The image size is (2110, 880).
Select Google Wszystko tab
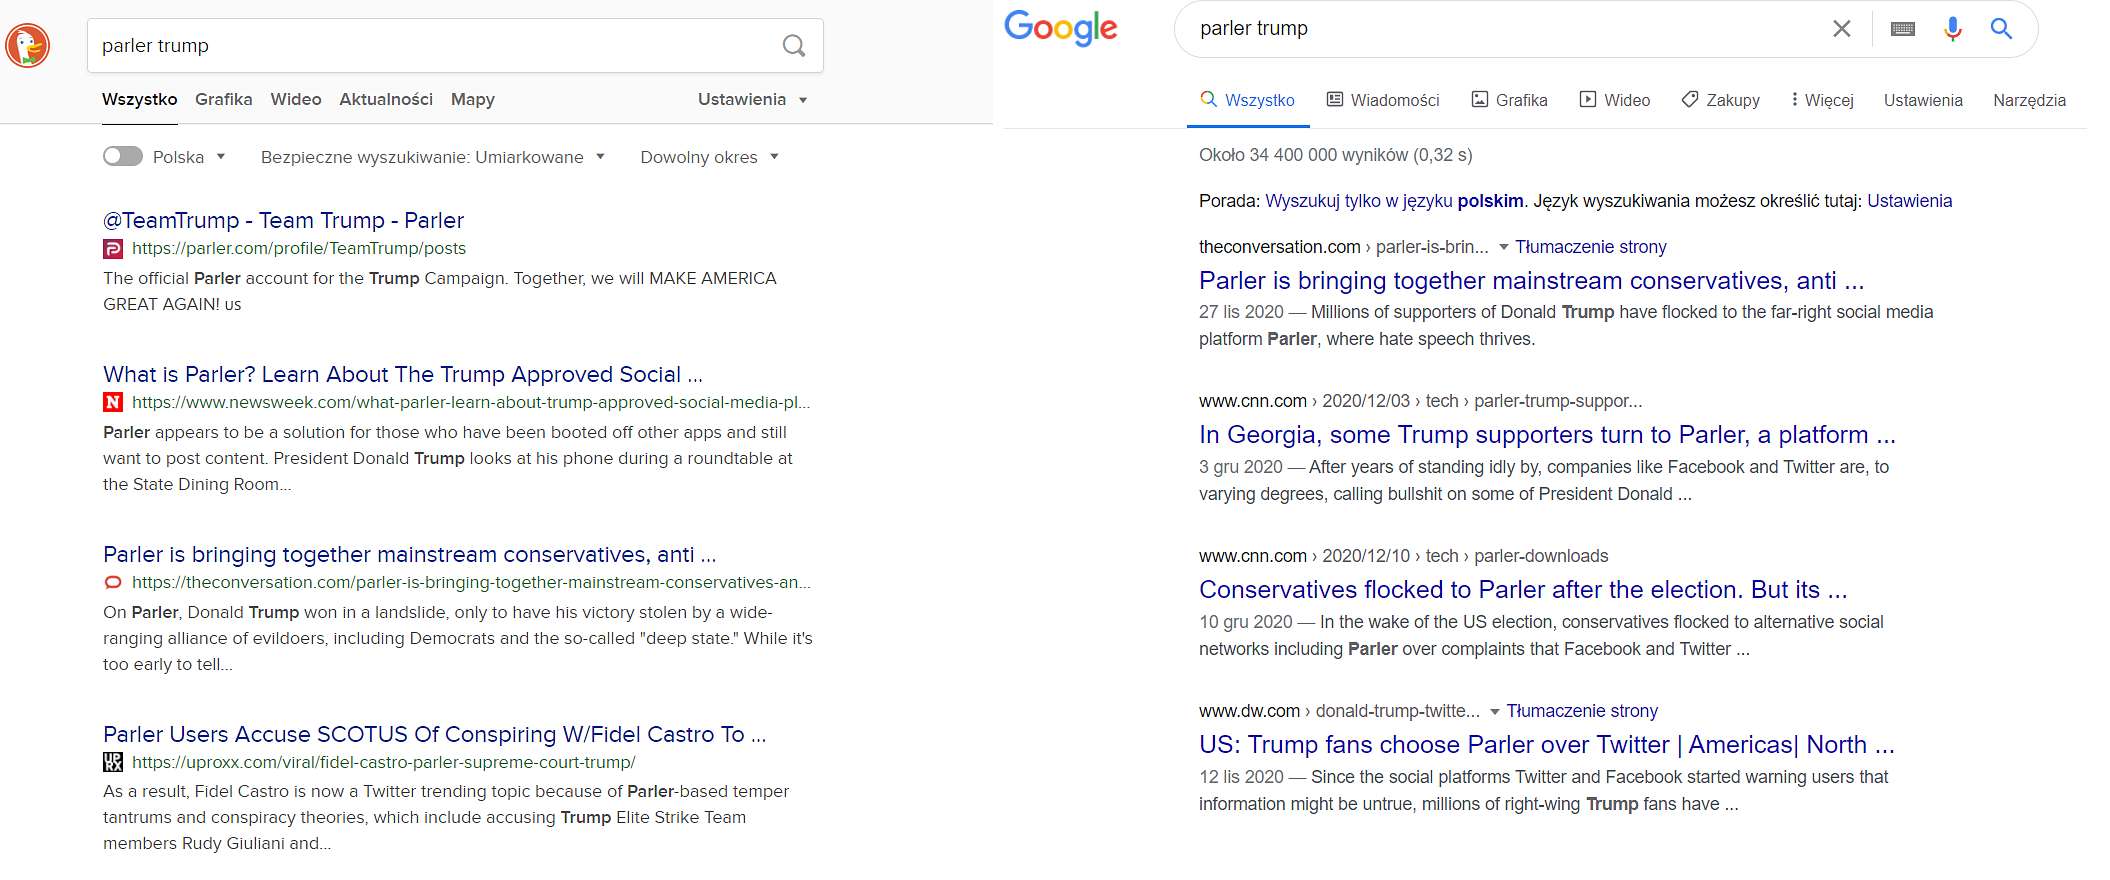[x=1247, y=100]
